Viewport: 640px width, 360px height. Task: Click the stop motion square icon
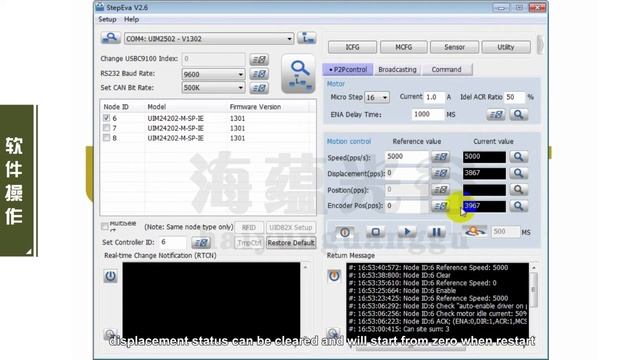pos(376,232)
